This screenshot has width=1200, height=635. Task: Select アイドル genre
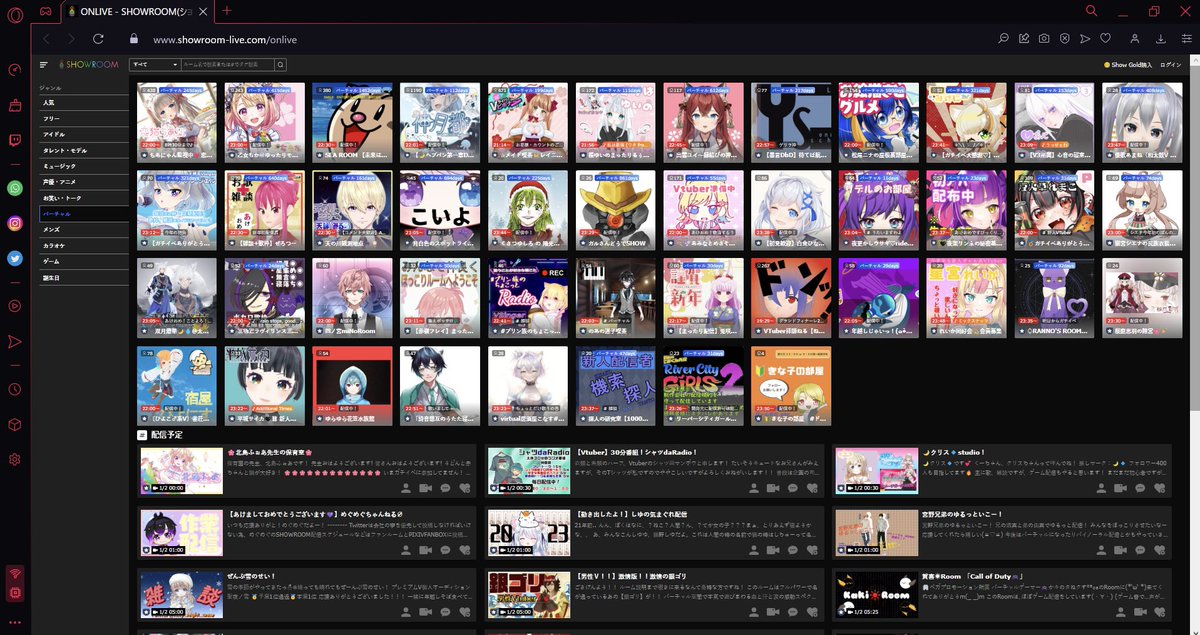[83, 134]
